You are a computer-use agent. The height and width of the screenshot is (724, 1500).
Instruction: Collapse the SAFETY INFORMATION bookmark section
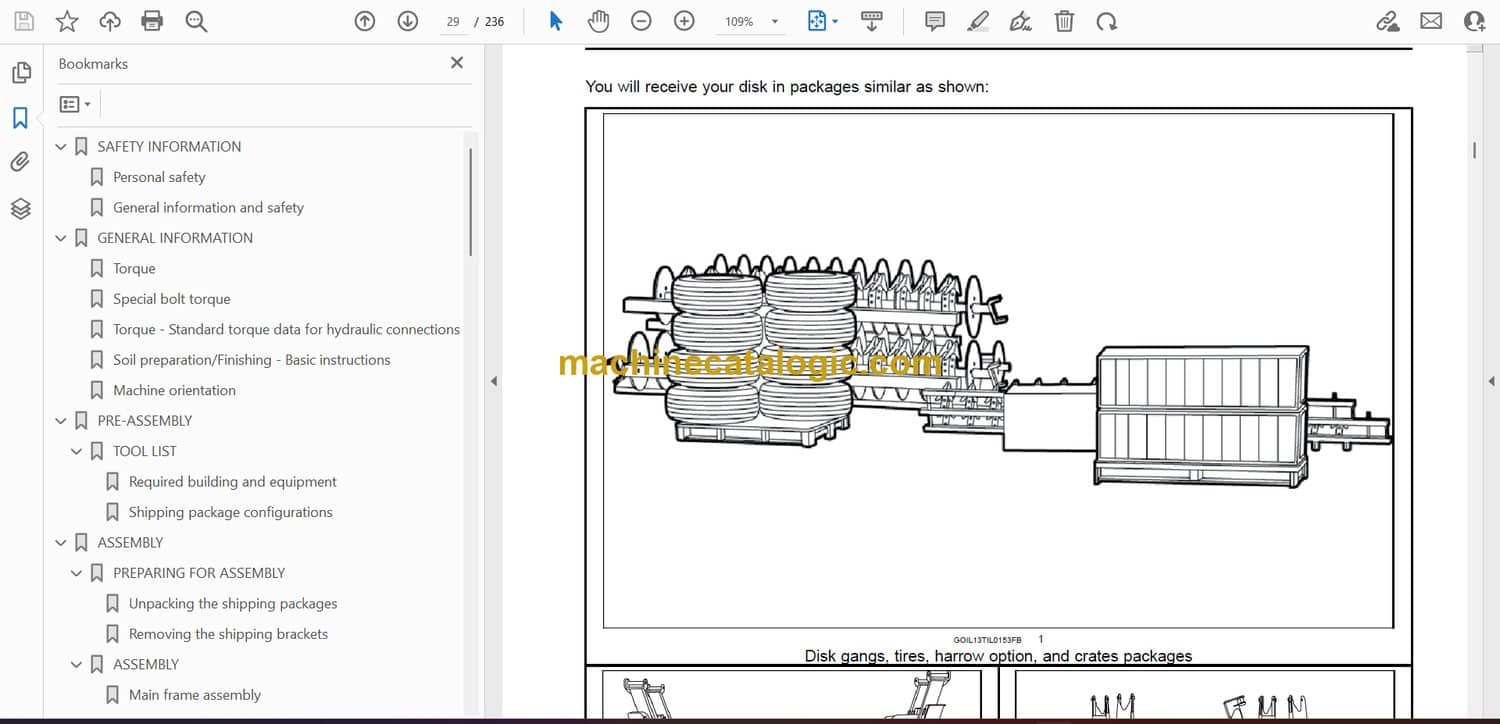click(x=61, y=147)
